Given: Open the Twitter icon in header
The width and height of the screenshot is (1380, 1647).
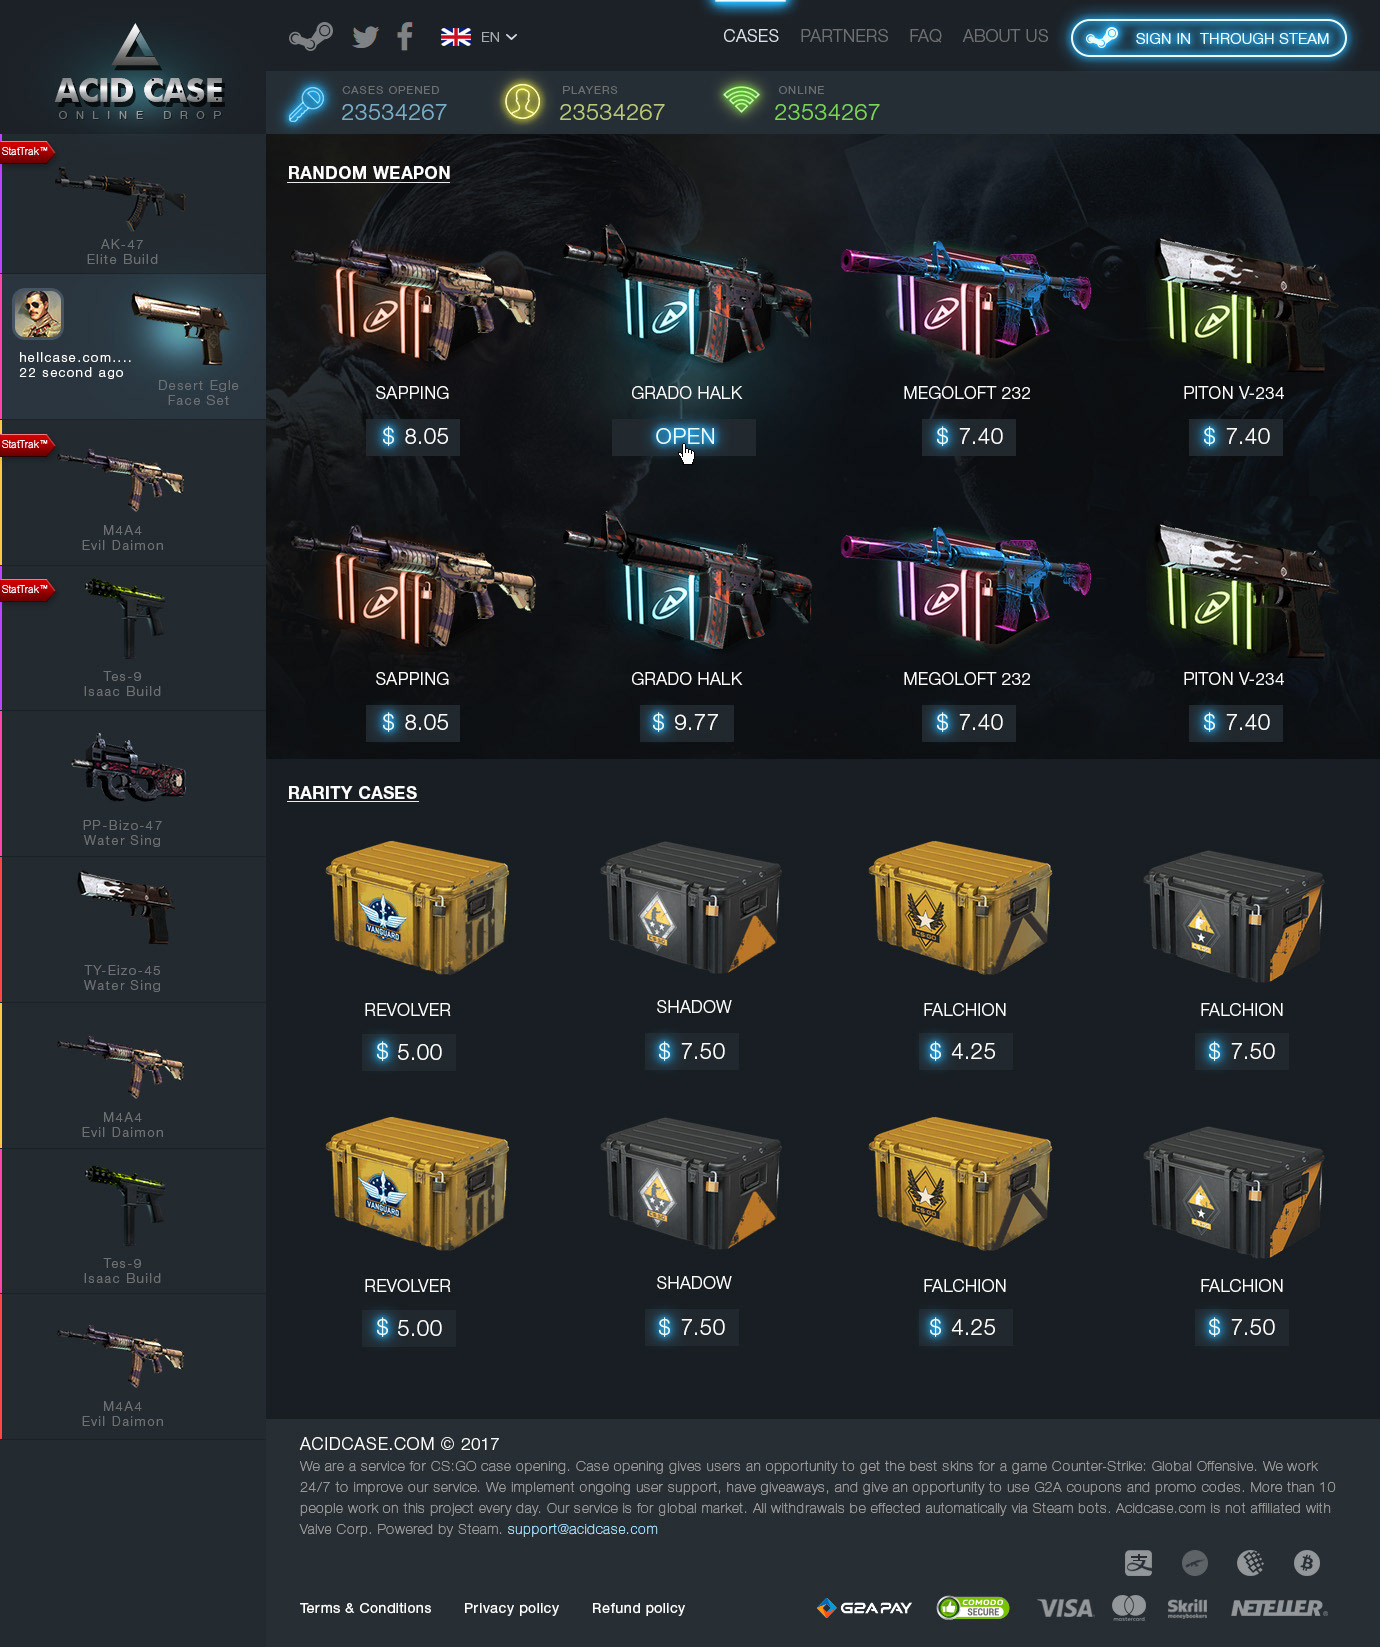Looking at the screenshot, I should [x=366, y=37].
